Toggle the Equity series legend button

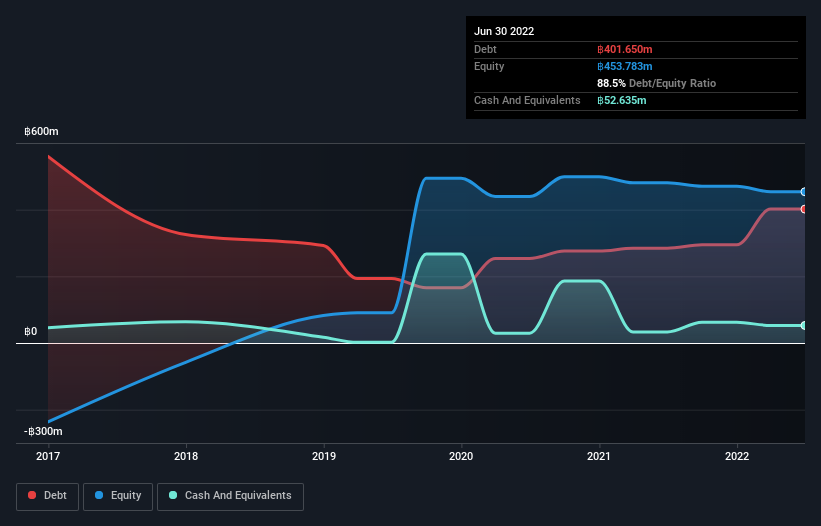(x=118, y=496)
